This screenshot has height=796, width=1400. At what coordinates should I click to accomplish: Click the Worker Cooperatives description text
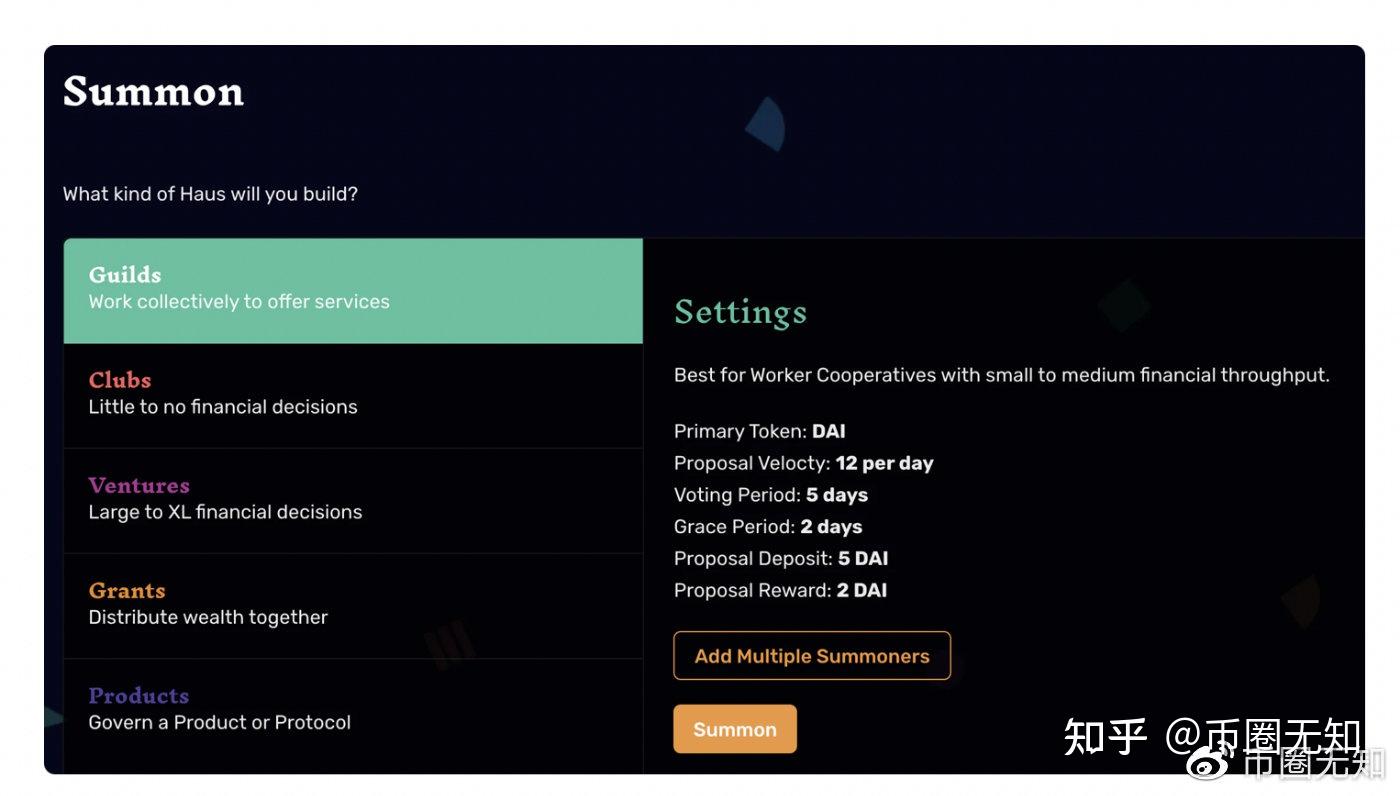[1001, 376]
